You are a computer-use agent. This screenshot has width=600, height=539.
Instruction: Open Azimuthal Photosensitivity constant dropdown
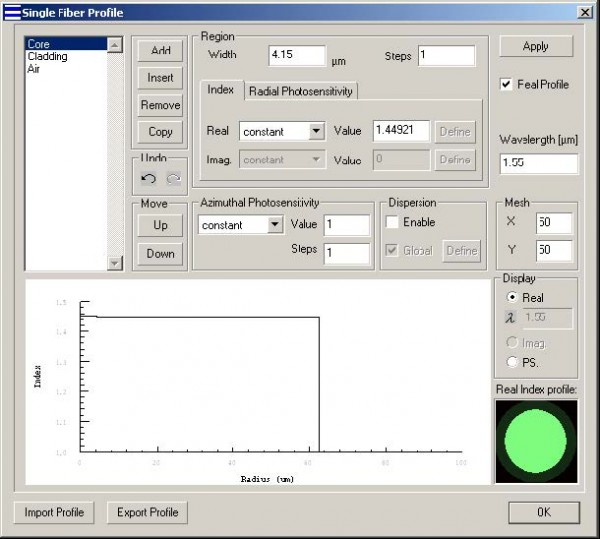point(275,224)
